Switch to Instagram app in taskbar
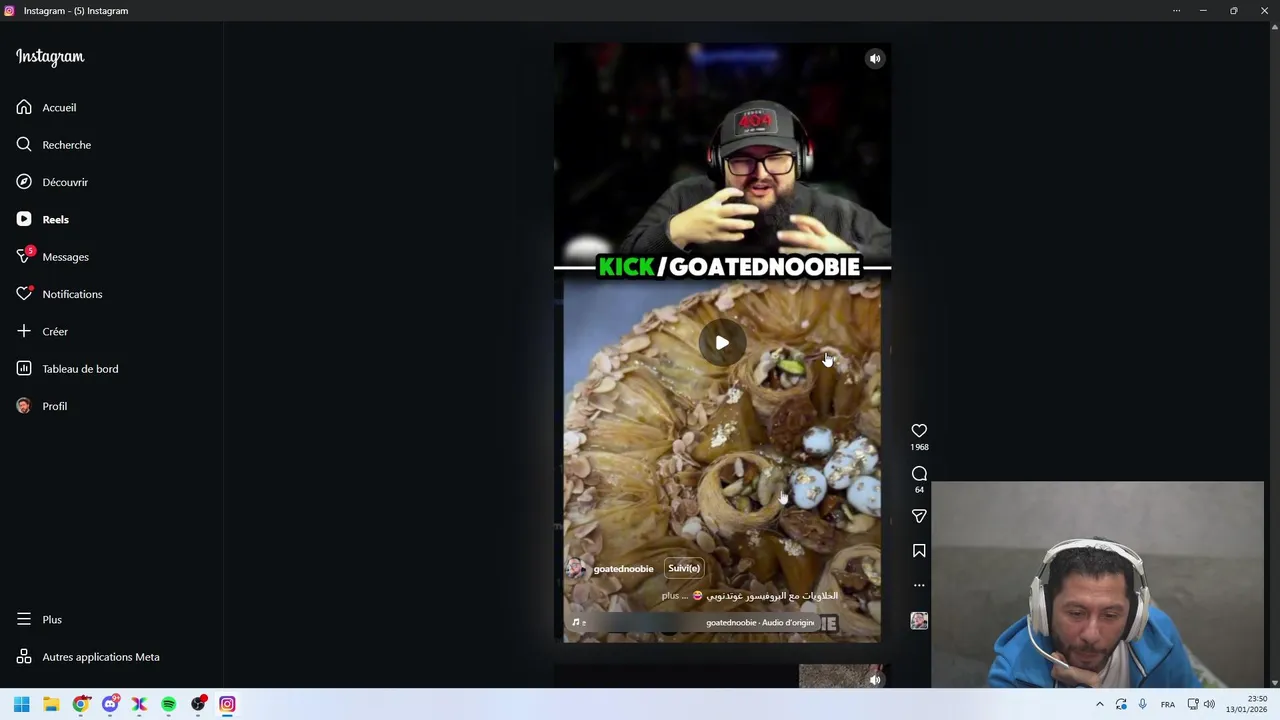Image resolution: width=1280 pixels, height=720 pixels. click(x=227, y=704)
